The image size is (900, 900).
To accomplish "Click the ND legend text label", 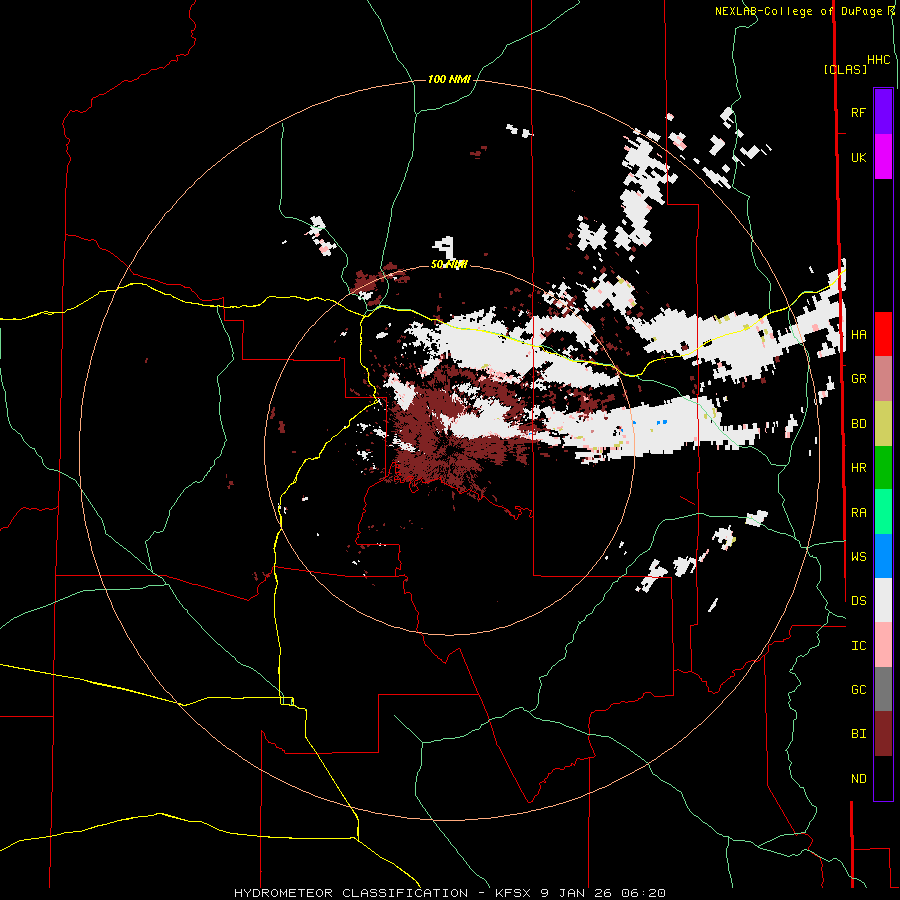I will (x=858, y=779).
